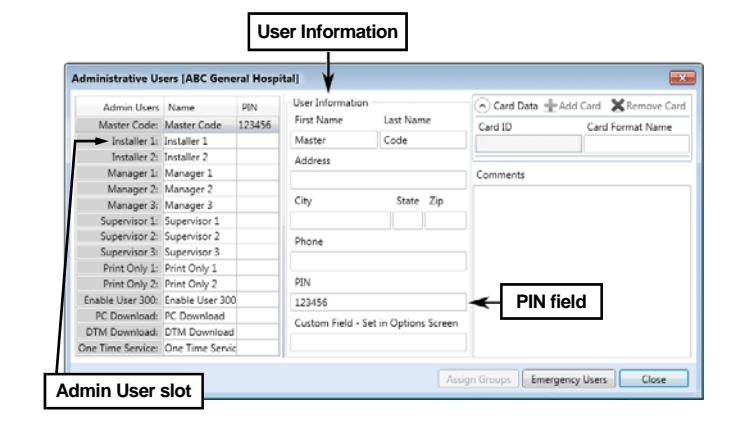Click inside the Comments text area

pyautogui.click(x=582, y=272)
